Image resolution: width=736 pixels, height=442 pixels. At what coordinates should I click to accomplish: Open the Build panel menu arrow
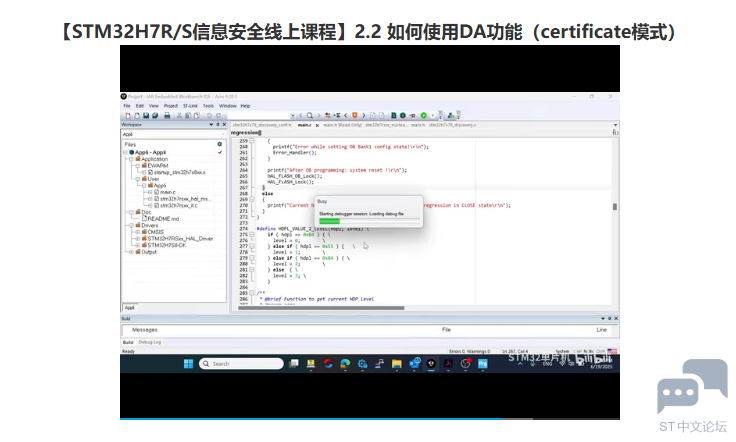click(603, 319)
